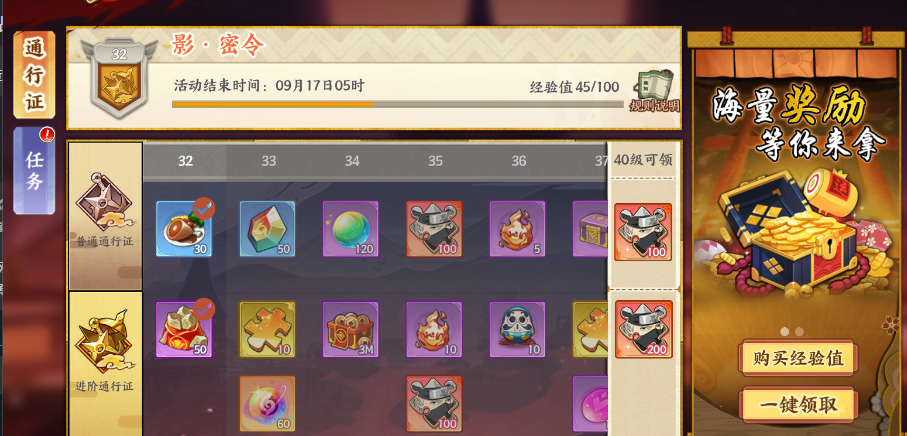Click the level 40 ninja reward with 200
The height and width of the screenshot is (436, 907).
pos(643,329)
